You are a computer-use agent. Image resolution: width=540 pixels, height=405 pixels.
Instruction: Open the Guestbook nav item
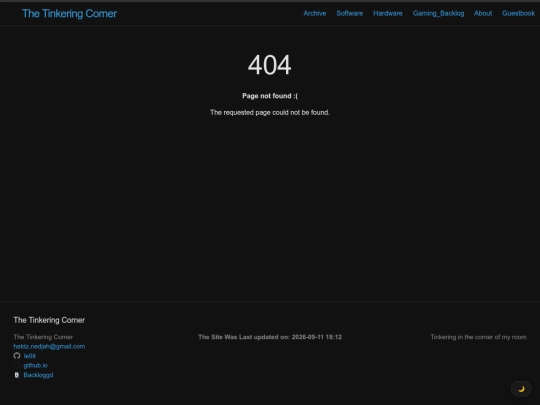(518, 13)
